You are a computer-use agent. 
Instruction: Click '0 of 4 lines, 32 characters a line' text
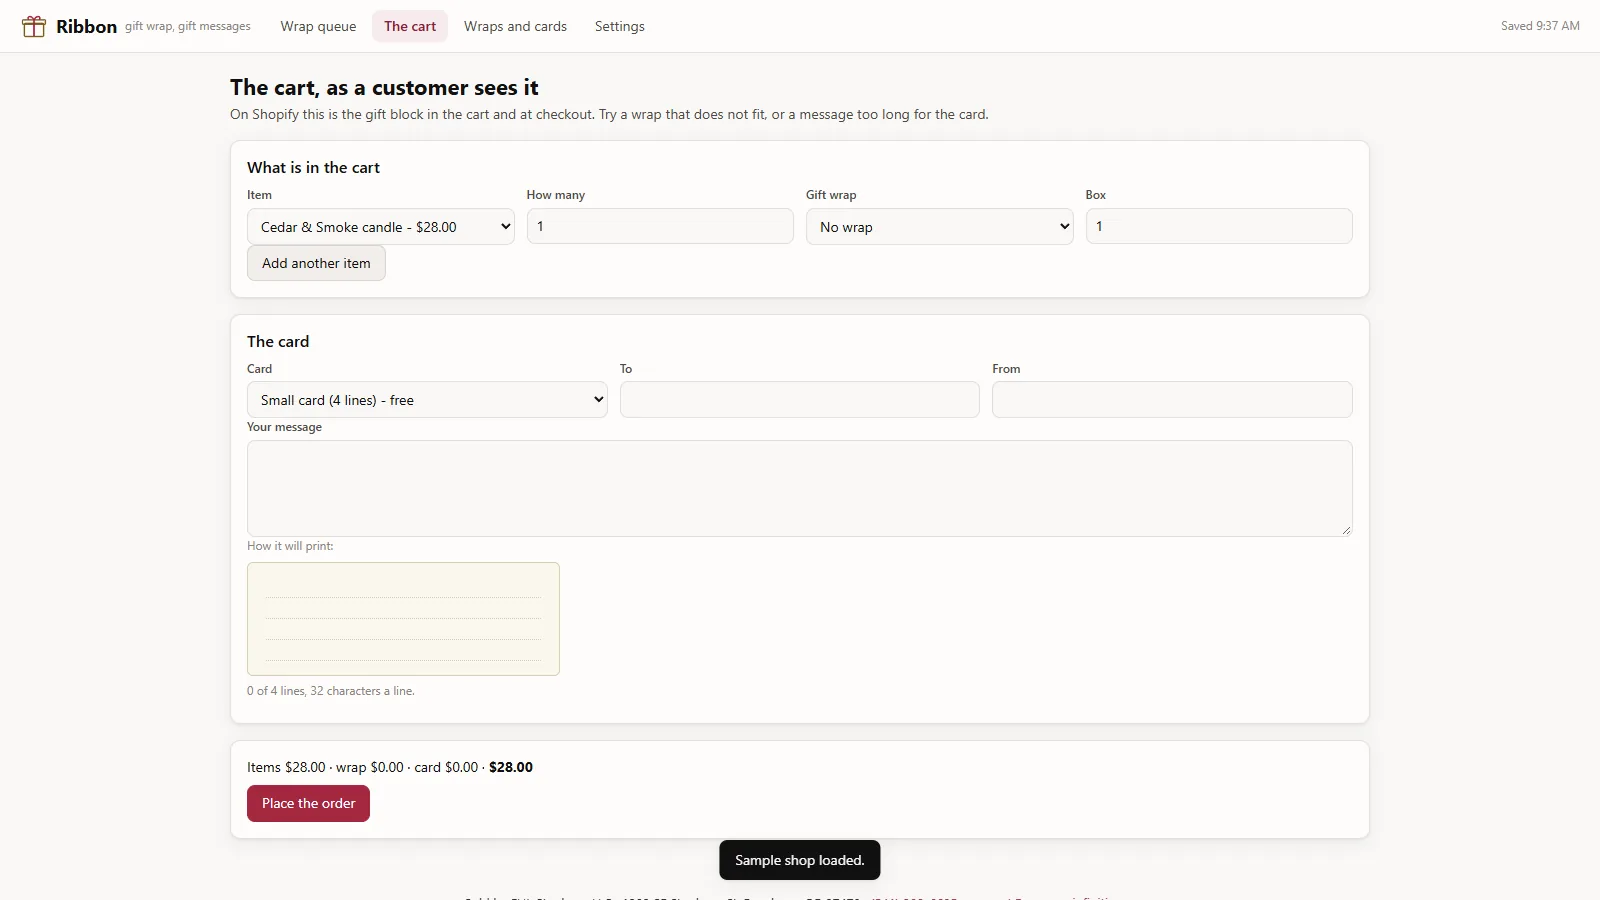331,691
